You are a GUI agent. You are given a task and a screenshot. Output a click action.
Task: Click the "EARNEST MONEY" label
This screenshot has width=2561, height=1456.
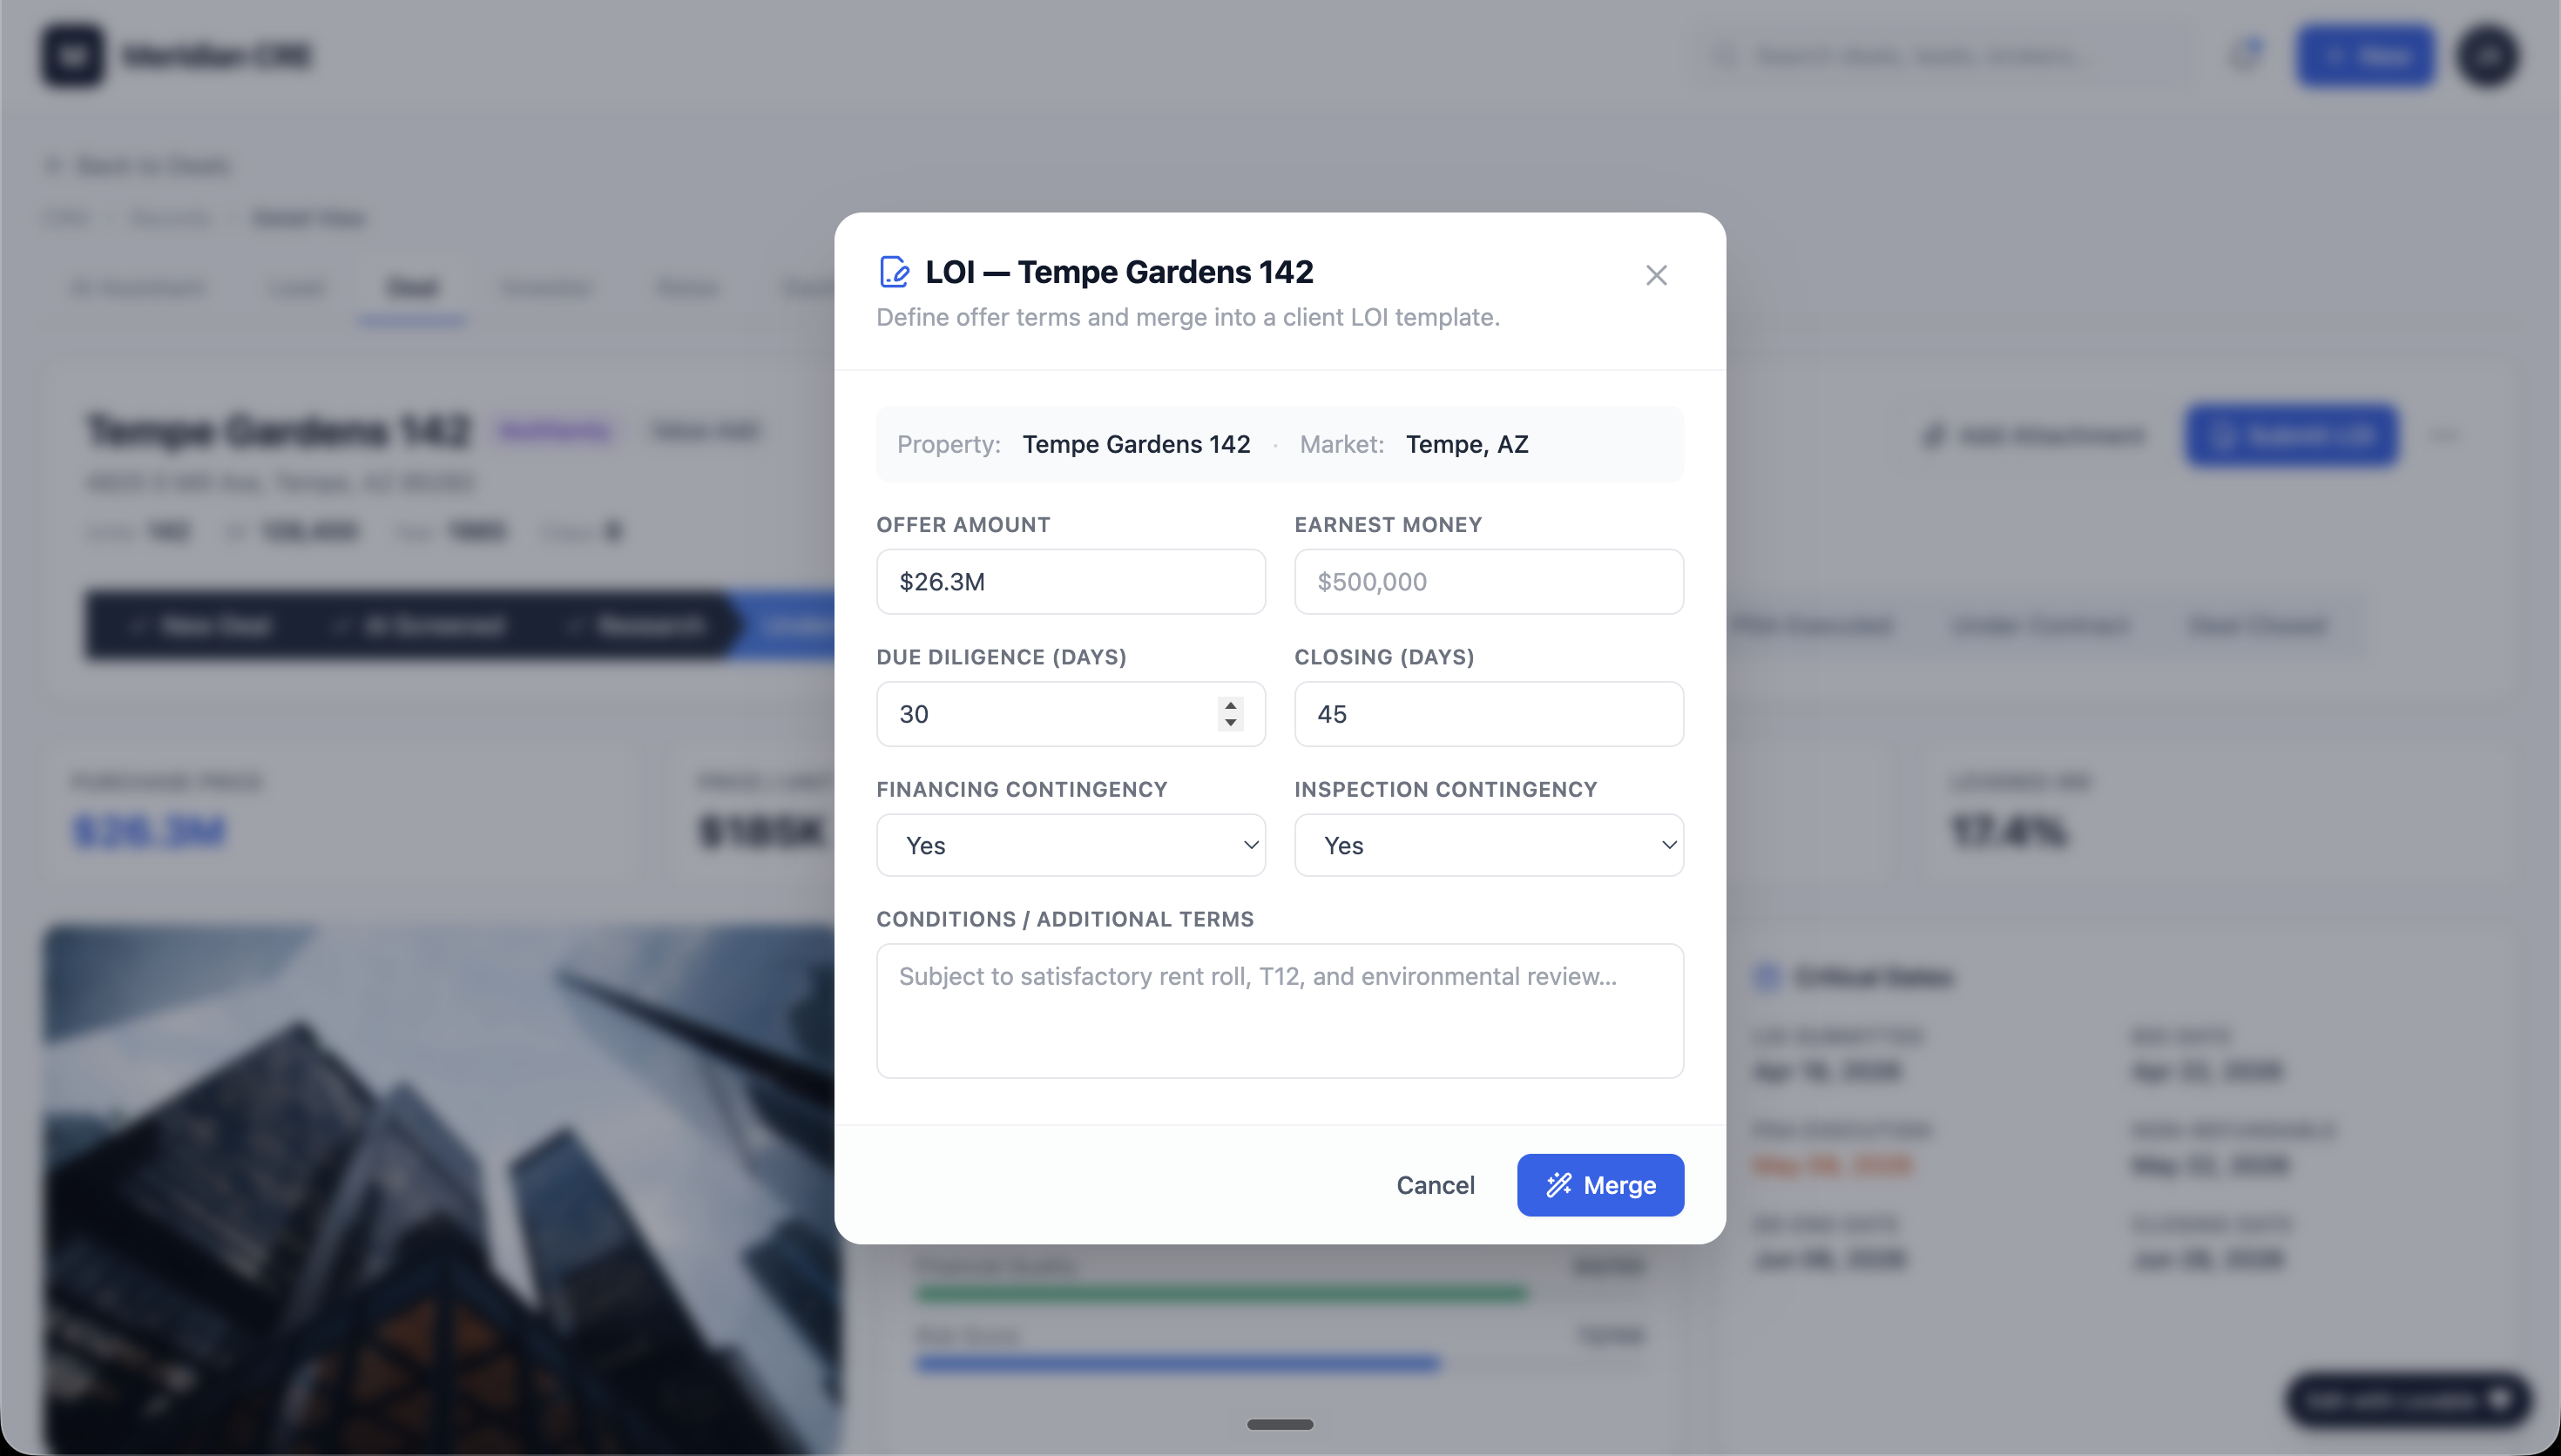pos(1388,525)
